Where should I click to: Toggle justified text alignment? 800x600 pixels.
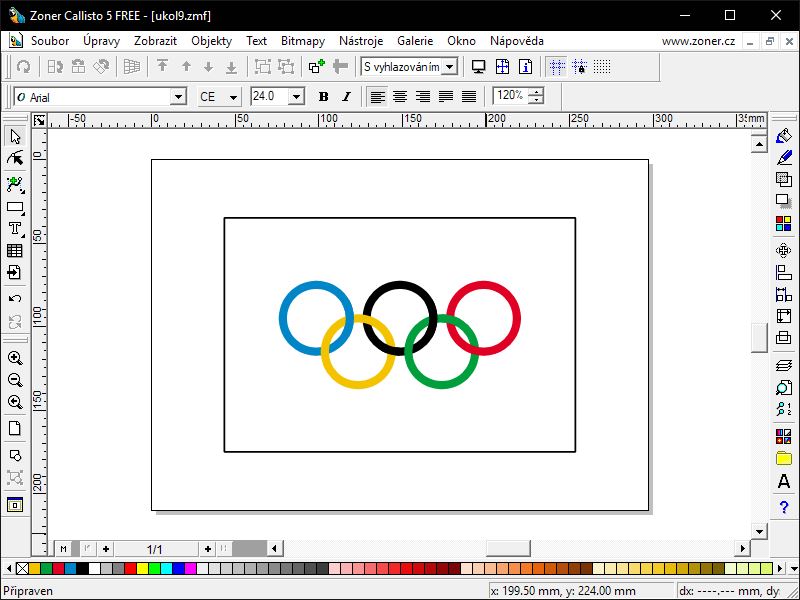click(446, 96)
